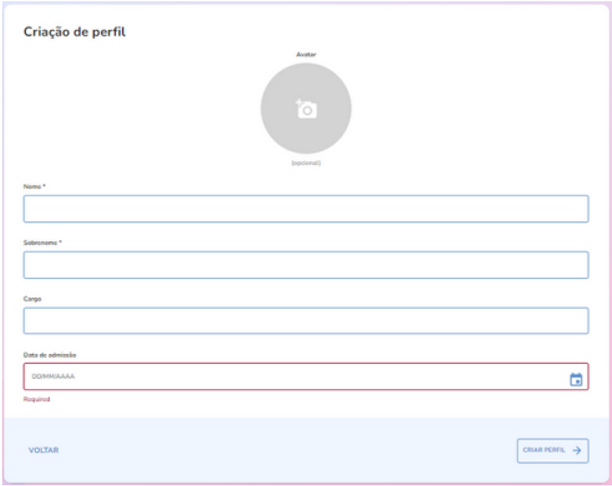Select the Cargo input field
The height and width of the screenshot is (486, 612).
[305, 320]
